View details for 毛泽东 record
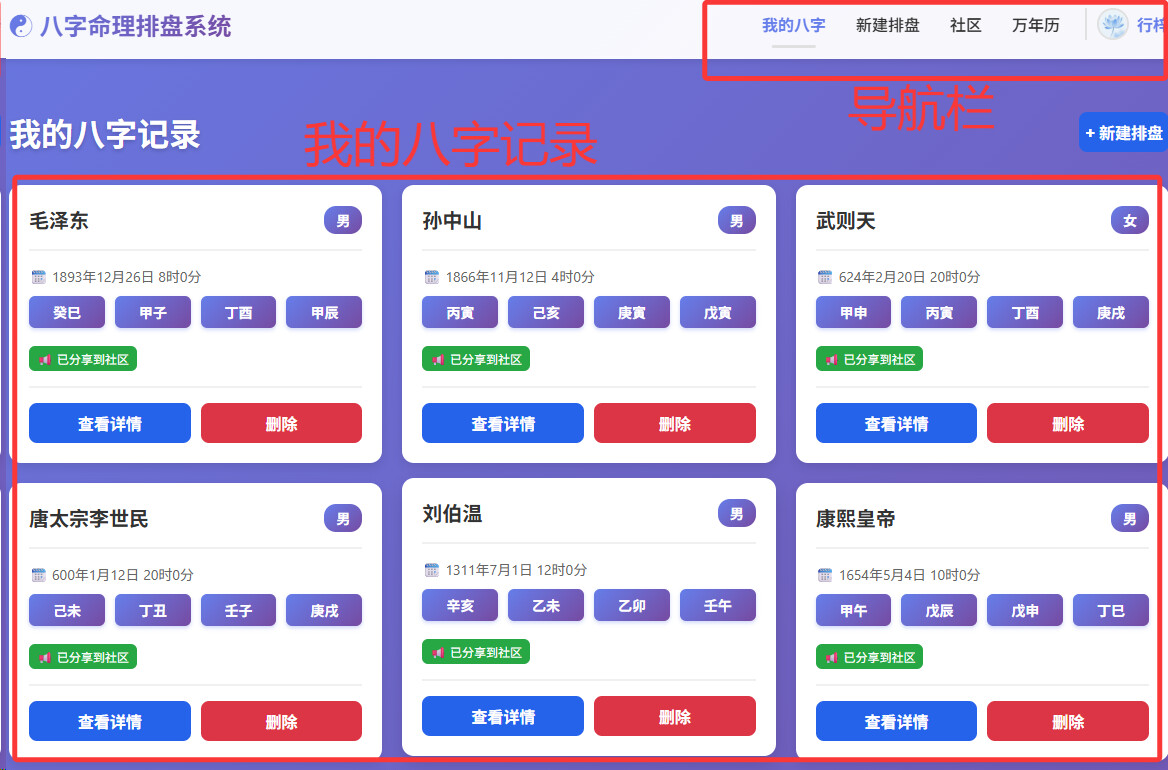 pyautogui.click(x=110, y=423)
